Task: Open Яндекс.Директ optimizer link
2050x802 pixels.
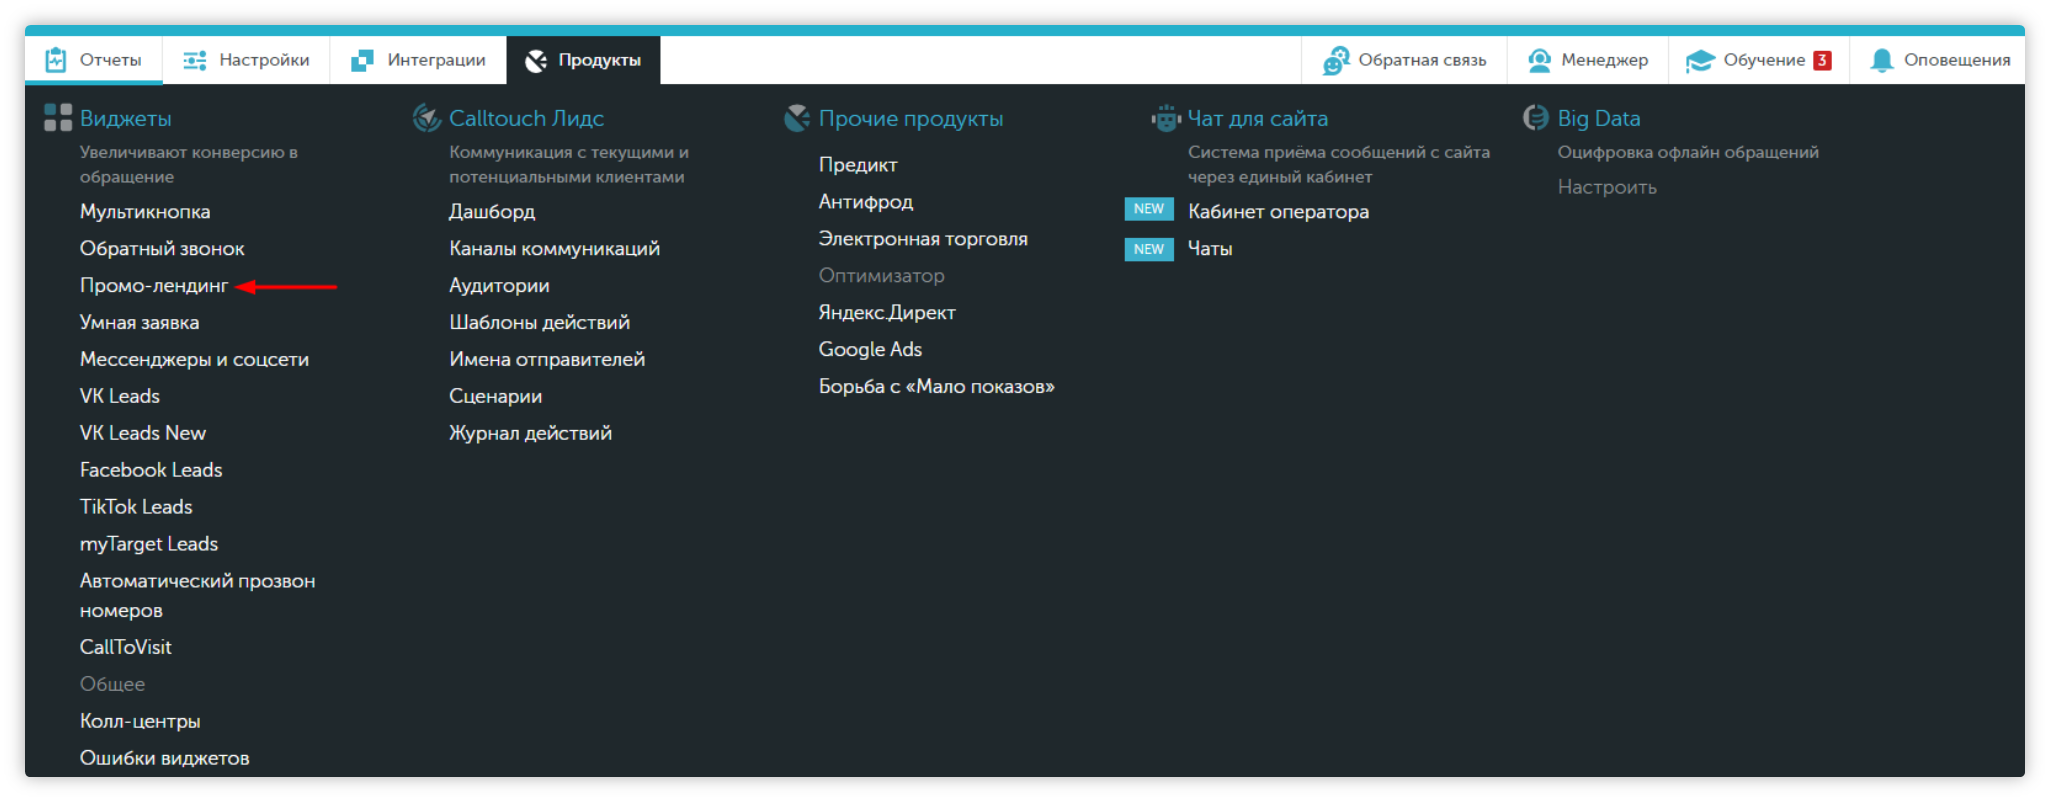Action: 887,313
